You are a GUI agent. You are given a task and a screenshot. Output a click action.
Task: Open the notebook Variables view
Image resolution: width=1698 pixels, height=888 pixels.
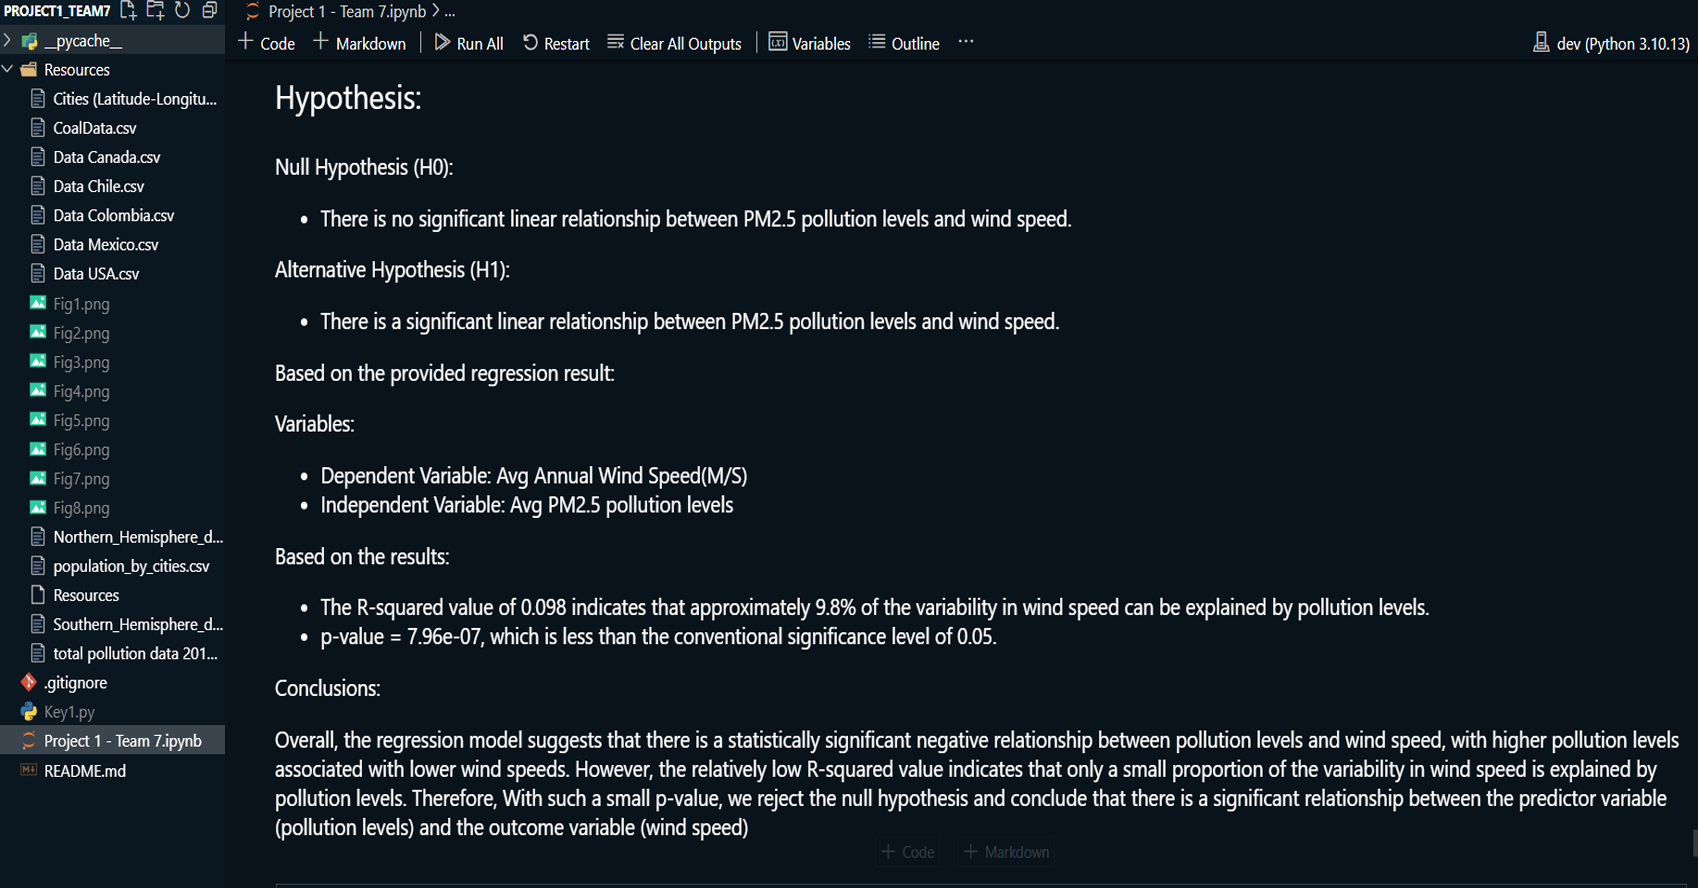(809, 43)
